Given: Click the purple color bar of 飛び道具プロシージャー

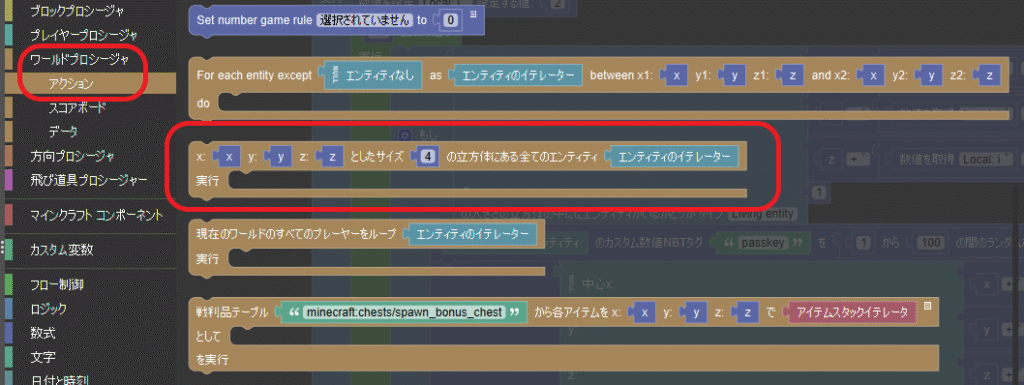Looking at the screenshot, I should (8, 180).
